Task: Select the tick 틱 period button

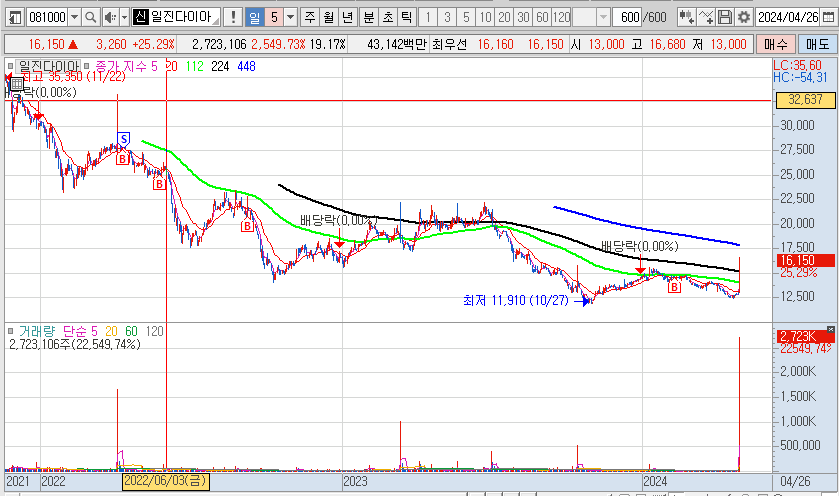Action: click(406, 18)
